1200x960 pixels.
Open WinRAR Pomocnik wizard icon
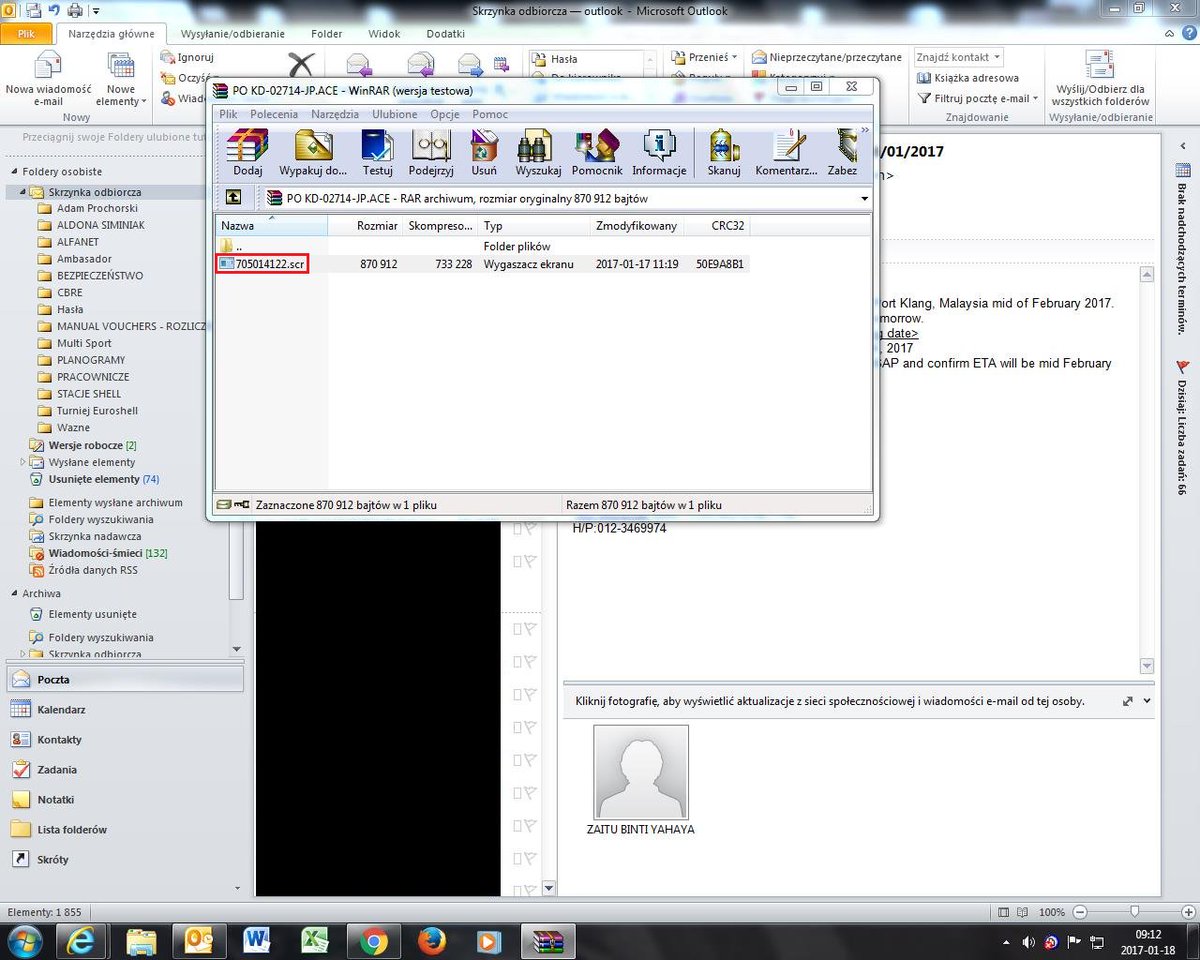(x=597, y=153)
